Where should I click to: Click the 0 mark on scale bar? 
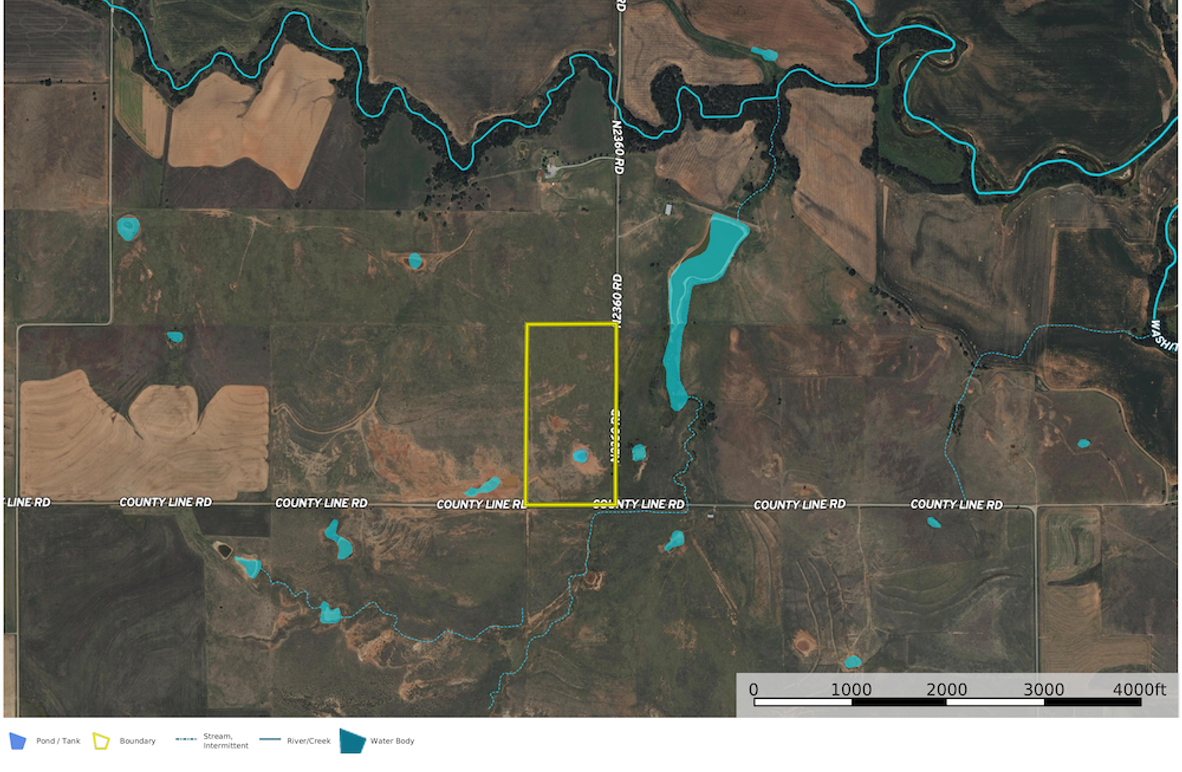point(754,689)
